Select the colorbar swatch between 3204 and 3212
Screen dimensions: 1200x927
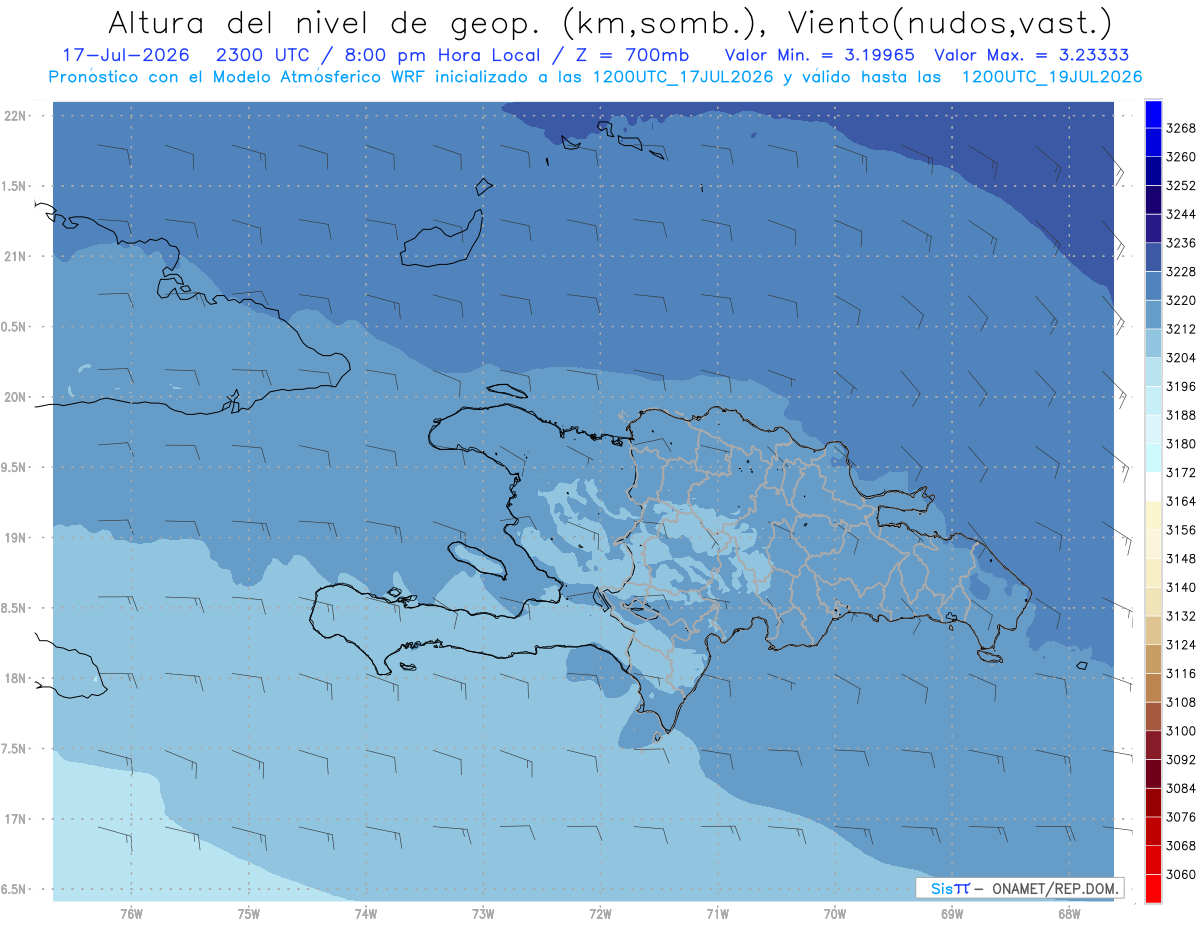click(x=1153, y=344)
